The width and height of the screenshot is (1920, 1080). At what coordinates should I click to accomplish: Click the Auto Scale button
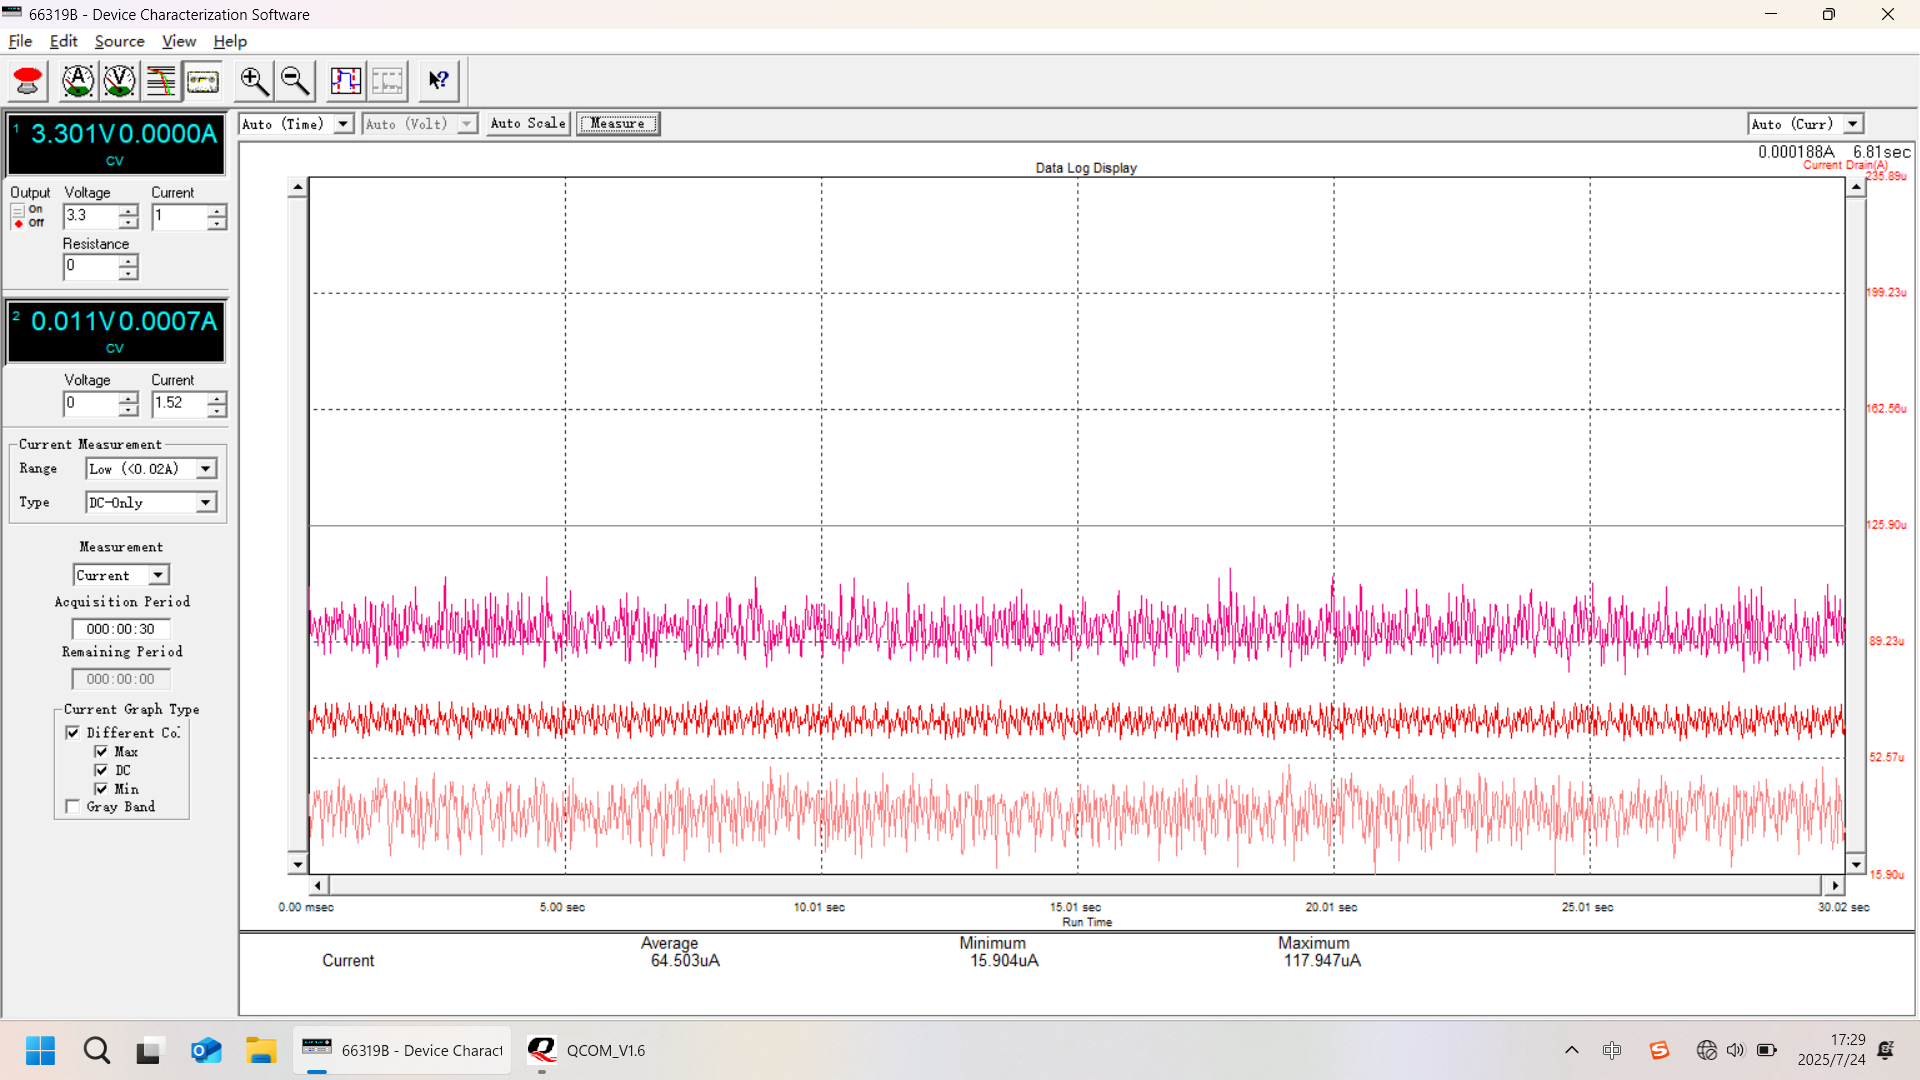(x=528, y=123)
